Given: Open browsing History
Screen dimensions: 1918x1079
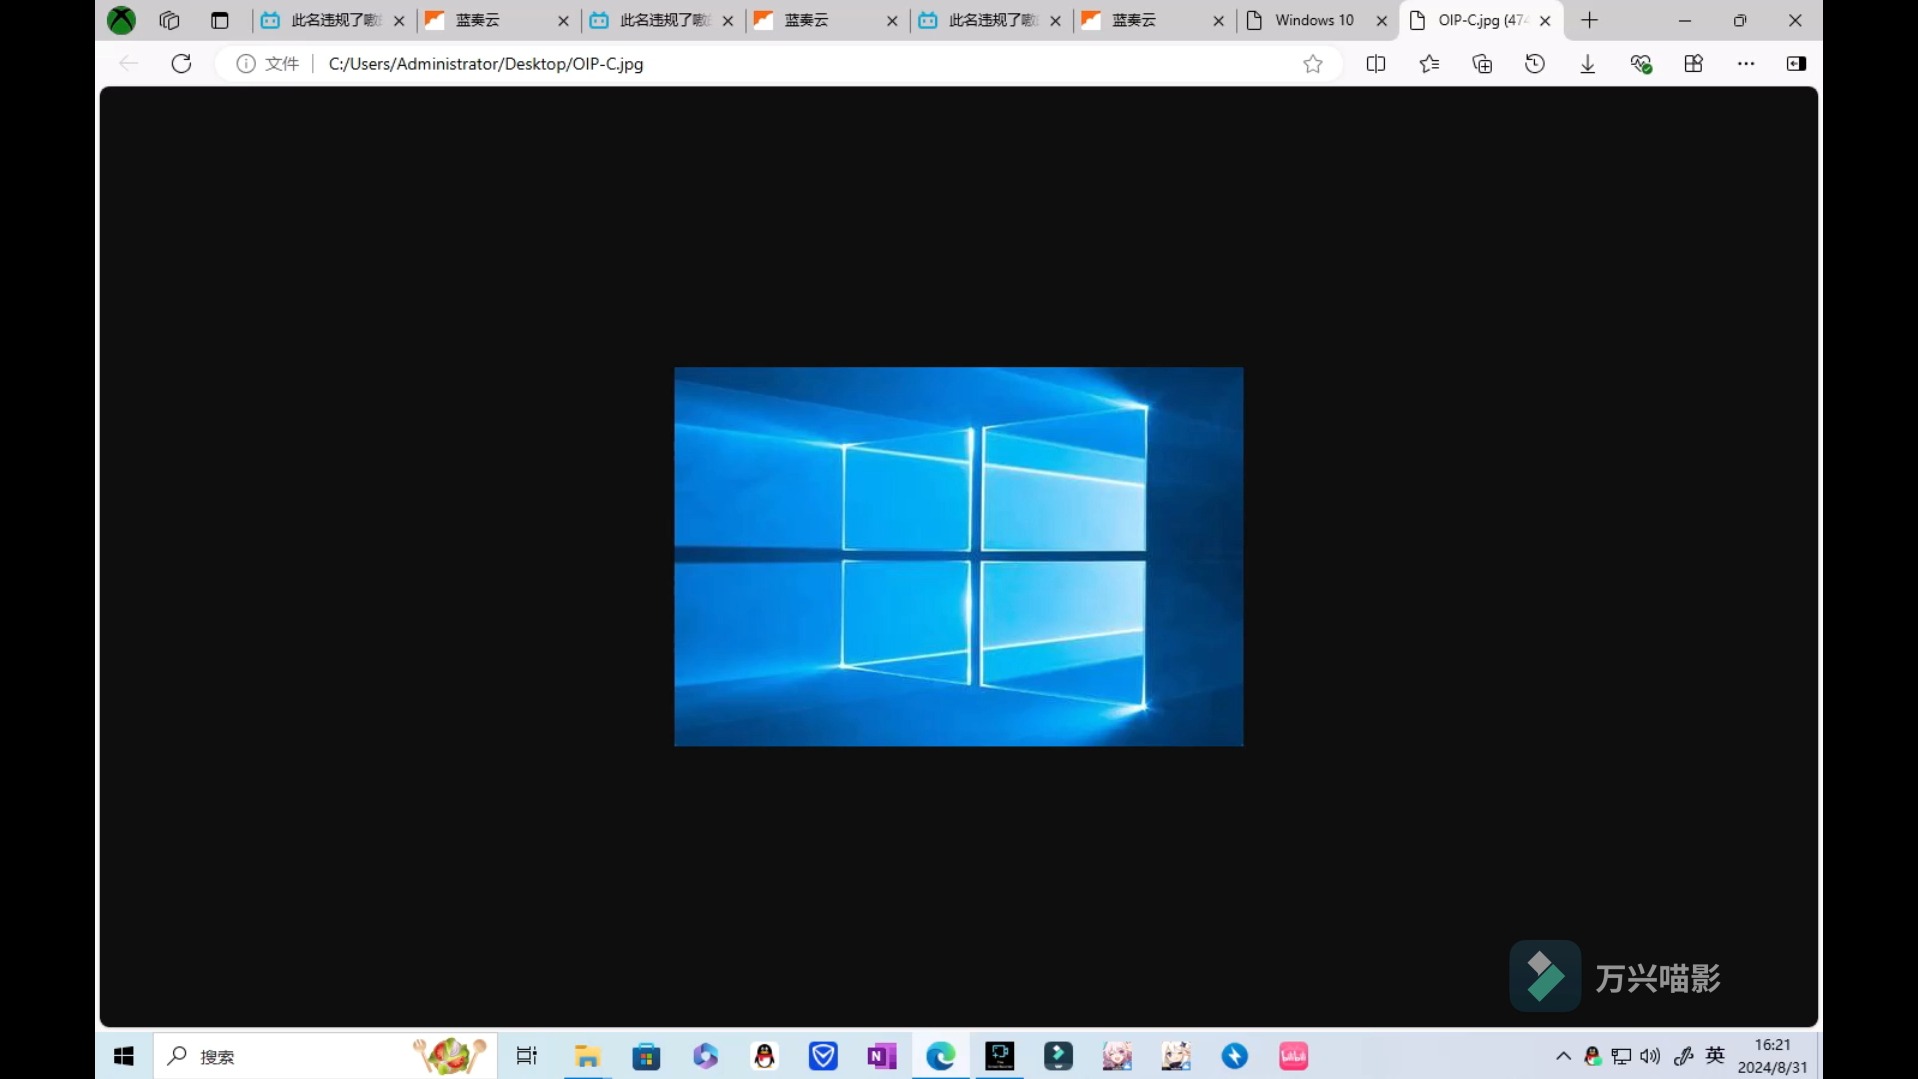Looking at the screenshot, I should pos(1535,64).
